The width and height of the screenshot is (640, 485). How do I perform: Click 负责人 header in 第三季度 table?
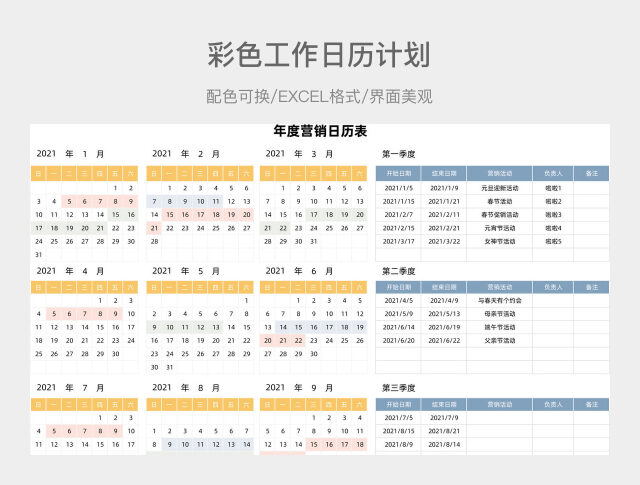(x=553, y=405)
